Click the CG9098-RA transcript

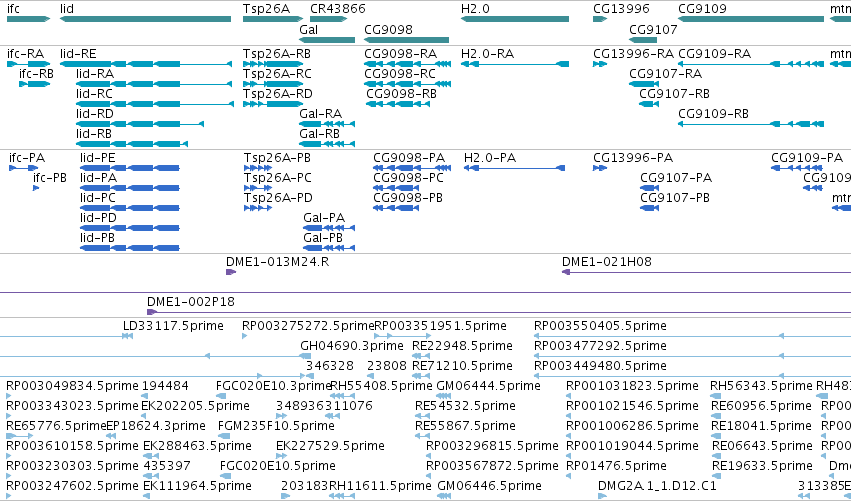408,64
